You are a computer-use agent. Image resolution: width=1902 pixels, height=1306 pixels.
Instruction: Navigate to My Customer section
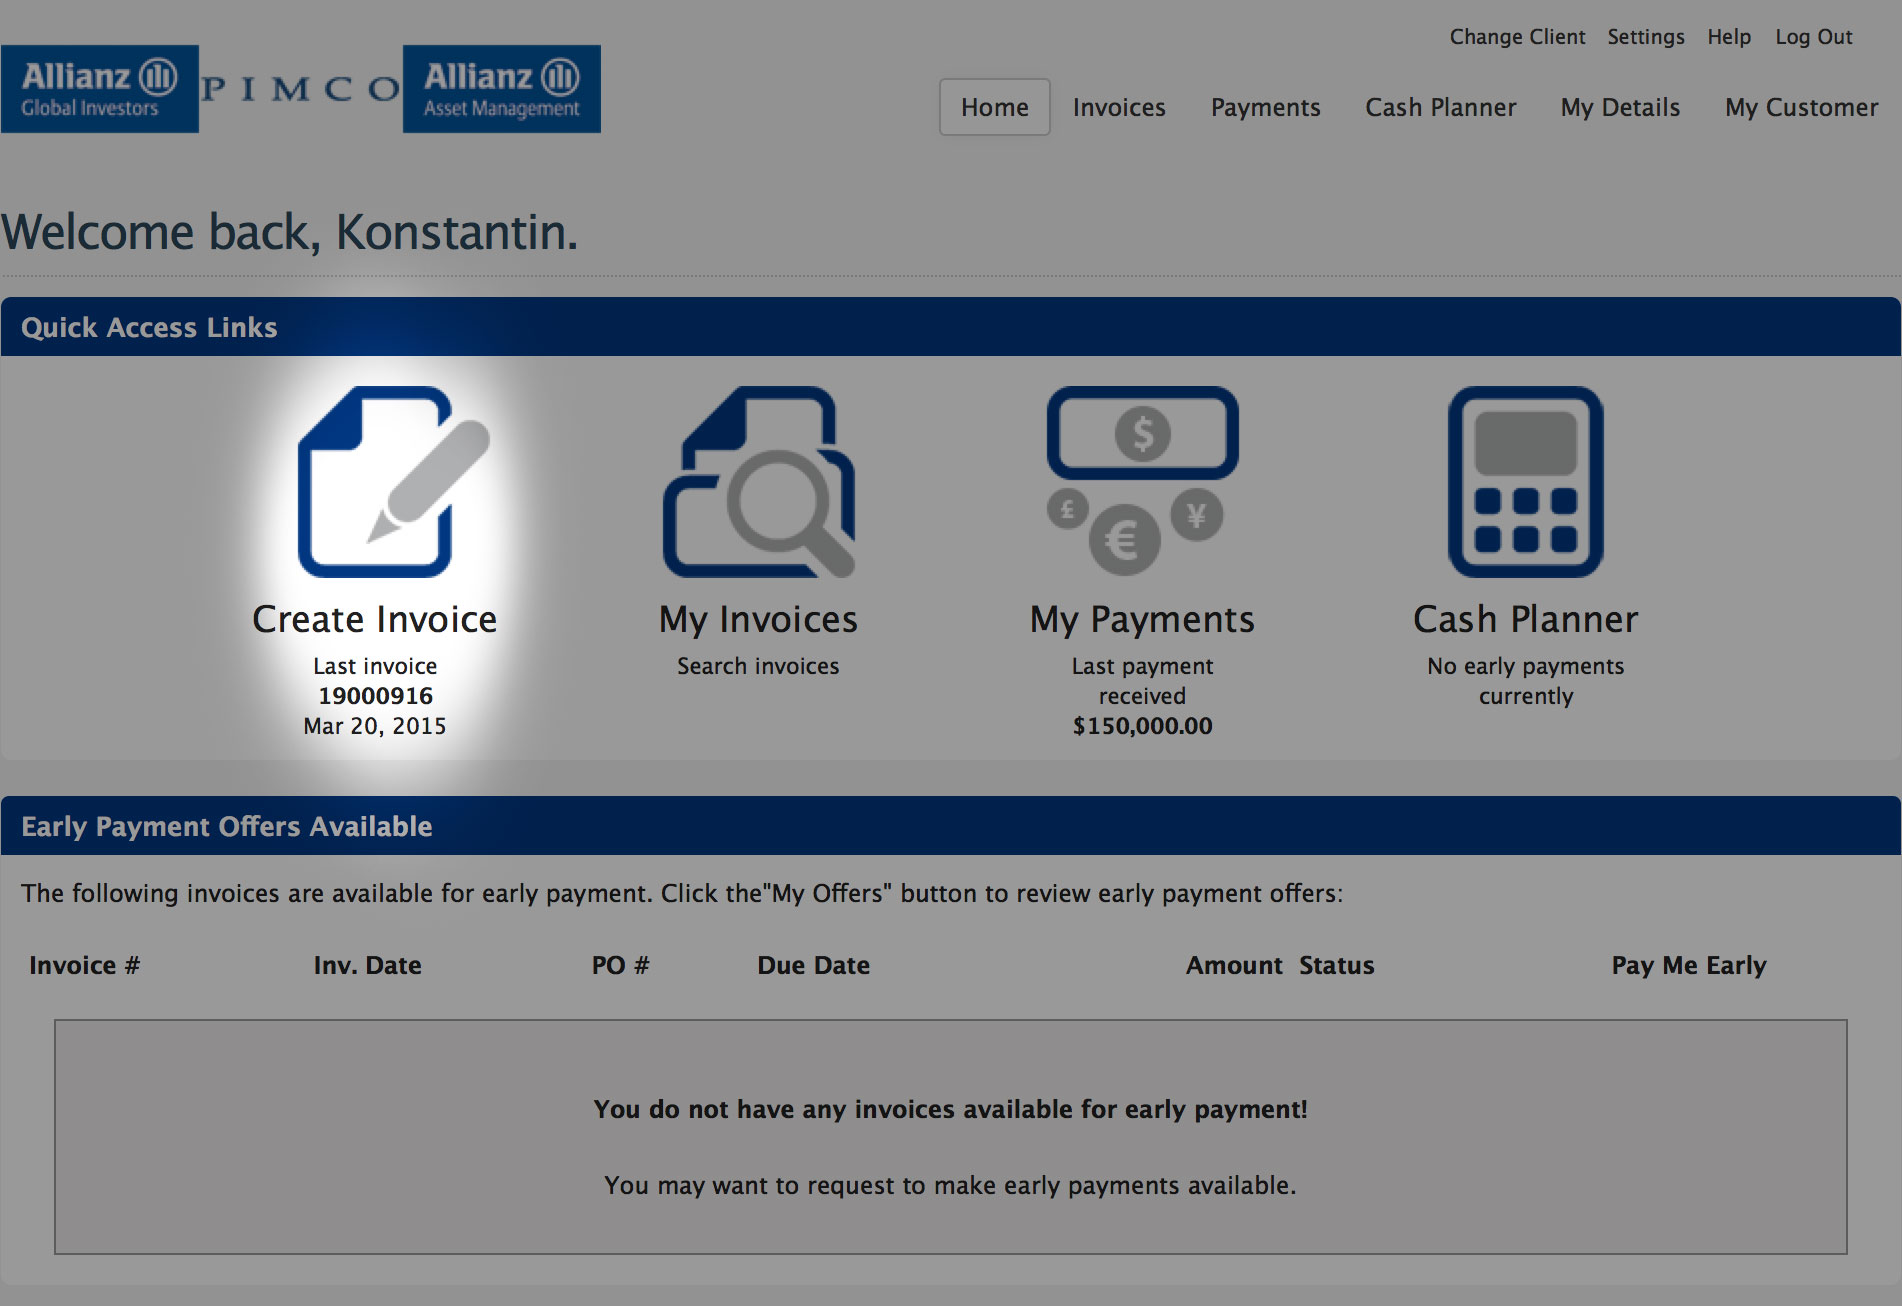click(x=1800, y=107)
